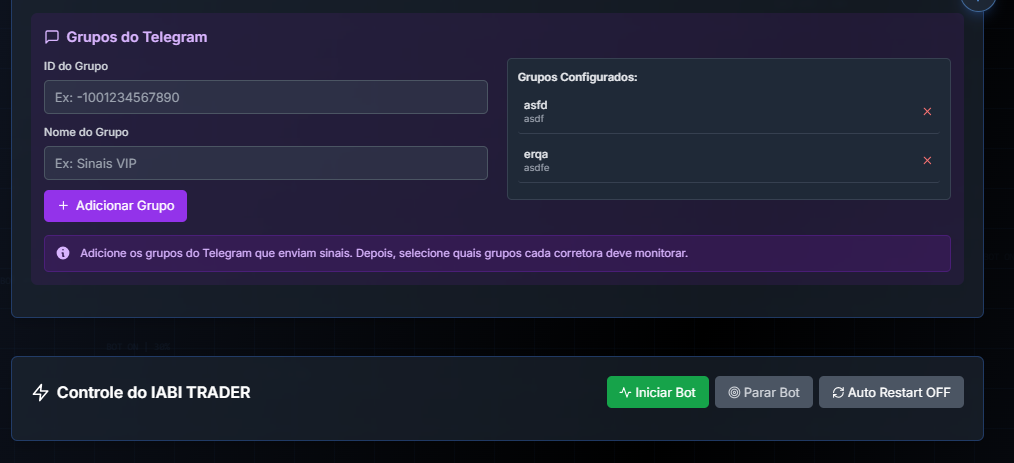Start the bot with Iniciar Bot
Viewport: 1014px width, 463px height.
coord(658,392)
